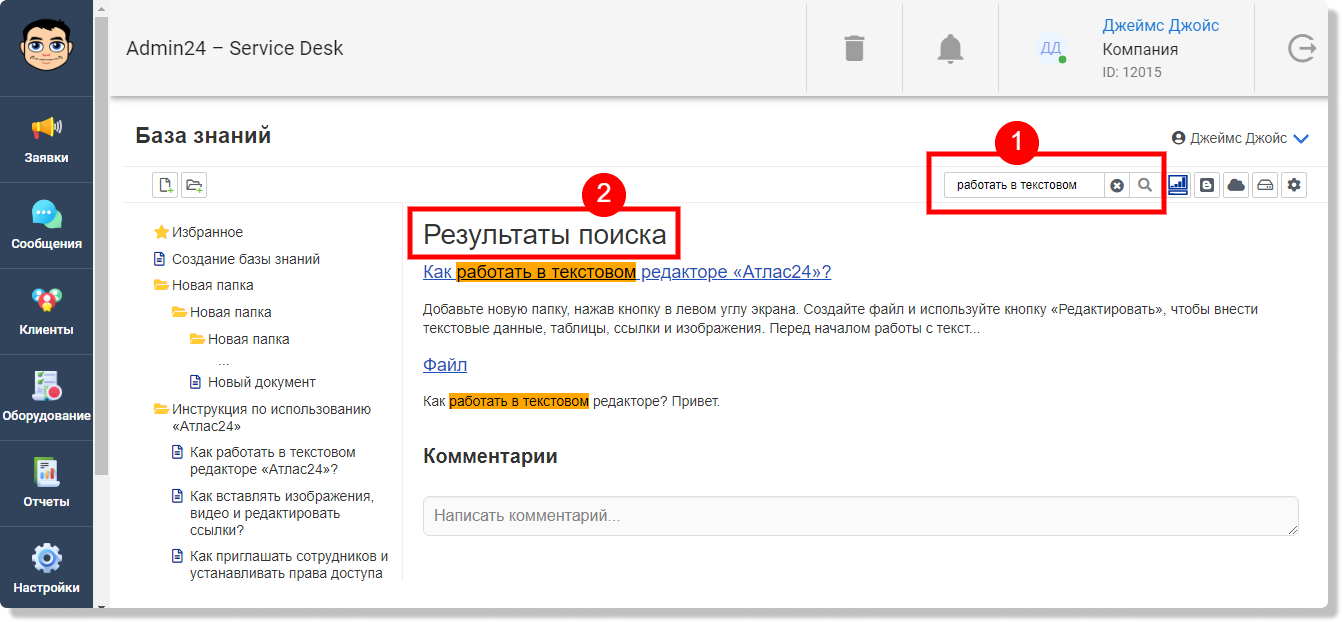Click the 'Admin24 – Service Desk' title
The image size is (1342, 622).
235,48
